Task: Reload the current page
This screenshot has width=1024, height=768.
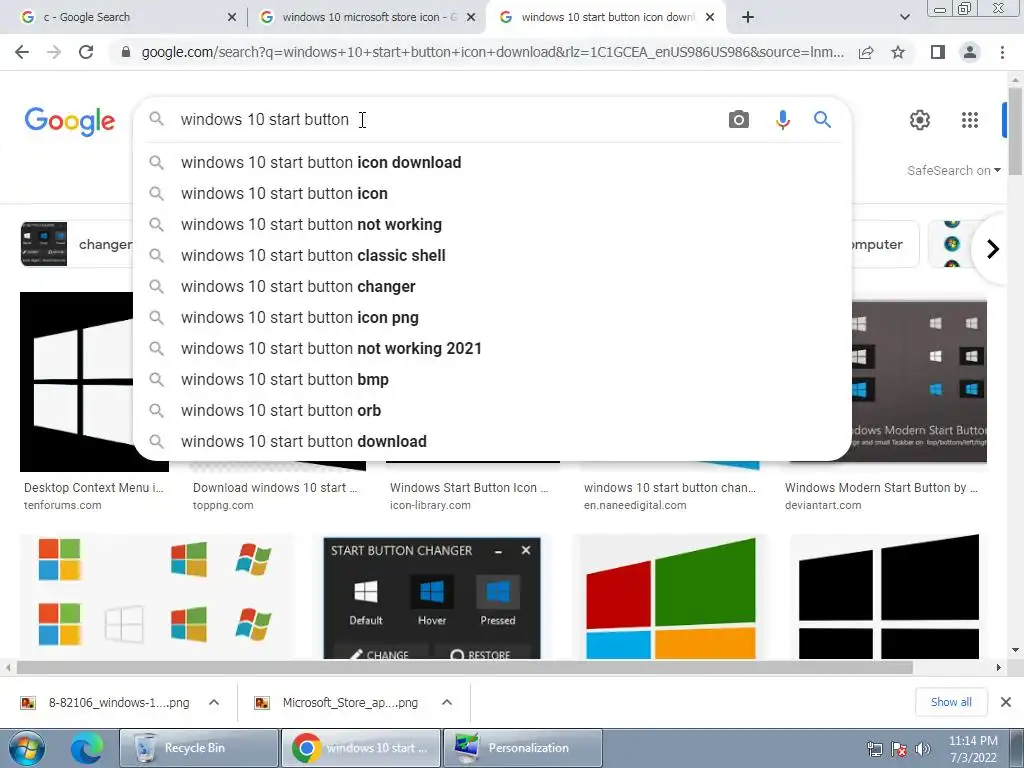Action: [86, 52]
